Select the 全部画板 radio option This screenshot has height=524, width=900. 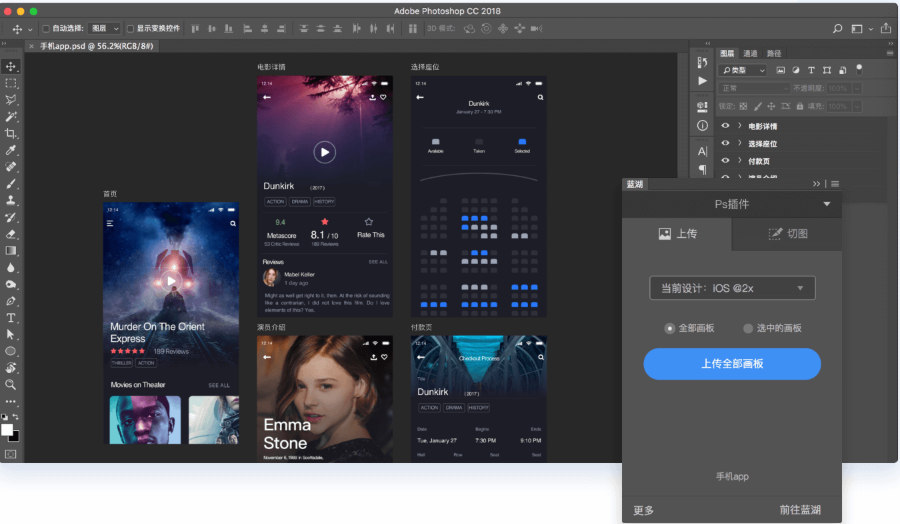(x=669, y=328)
